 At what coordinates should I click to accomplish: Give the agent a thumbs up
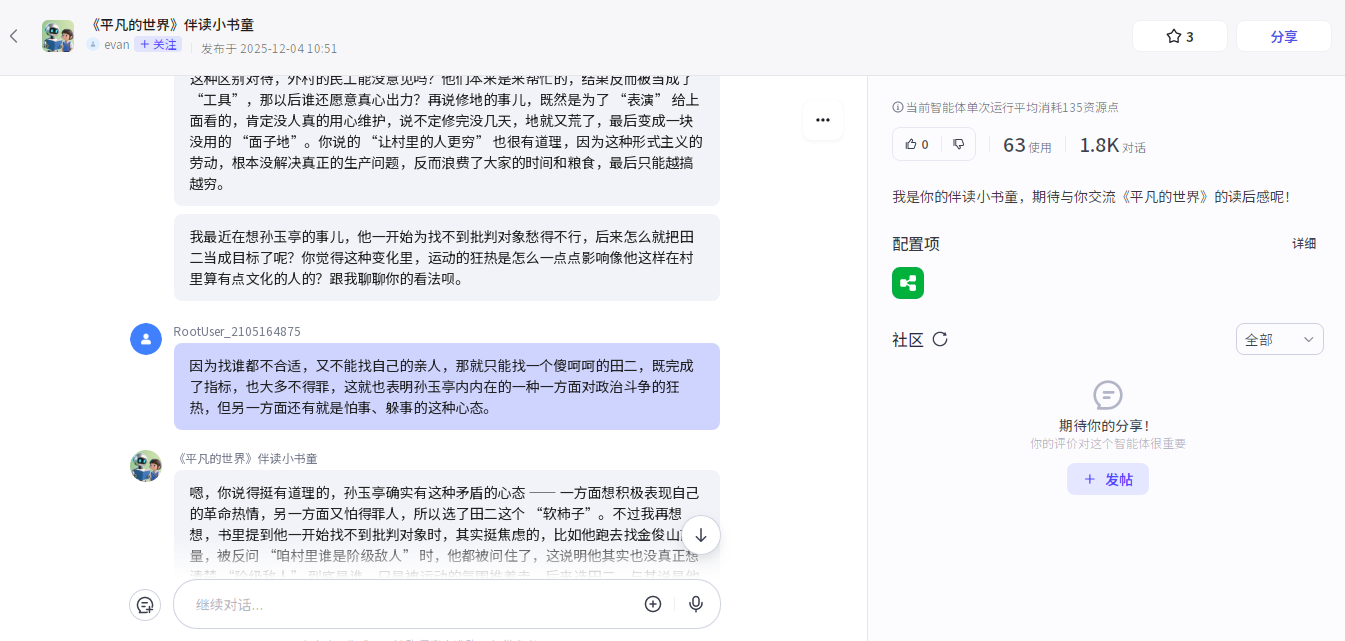click(x=916, y=144)
